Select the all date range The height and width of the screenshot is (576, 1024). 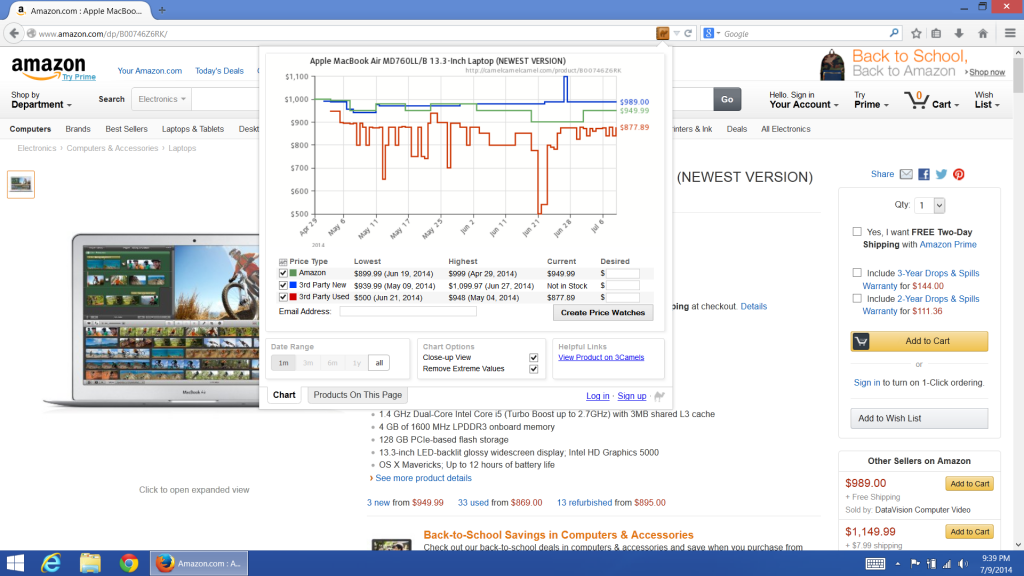(379, 362)
